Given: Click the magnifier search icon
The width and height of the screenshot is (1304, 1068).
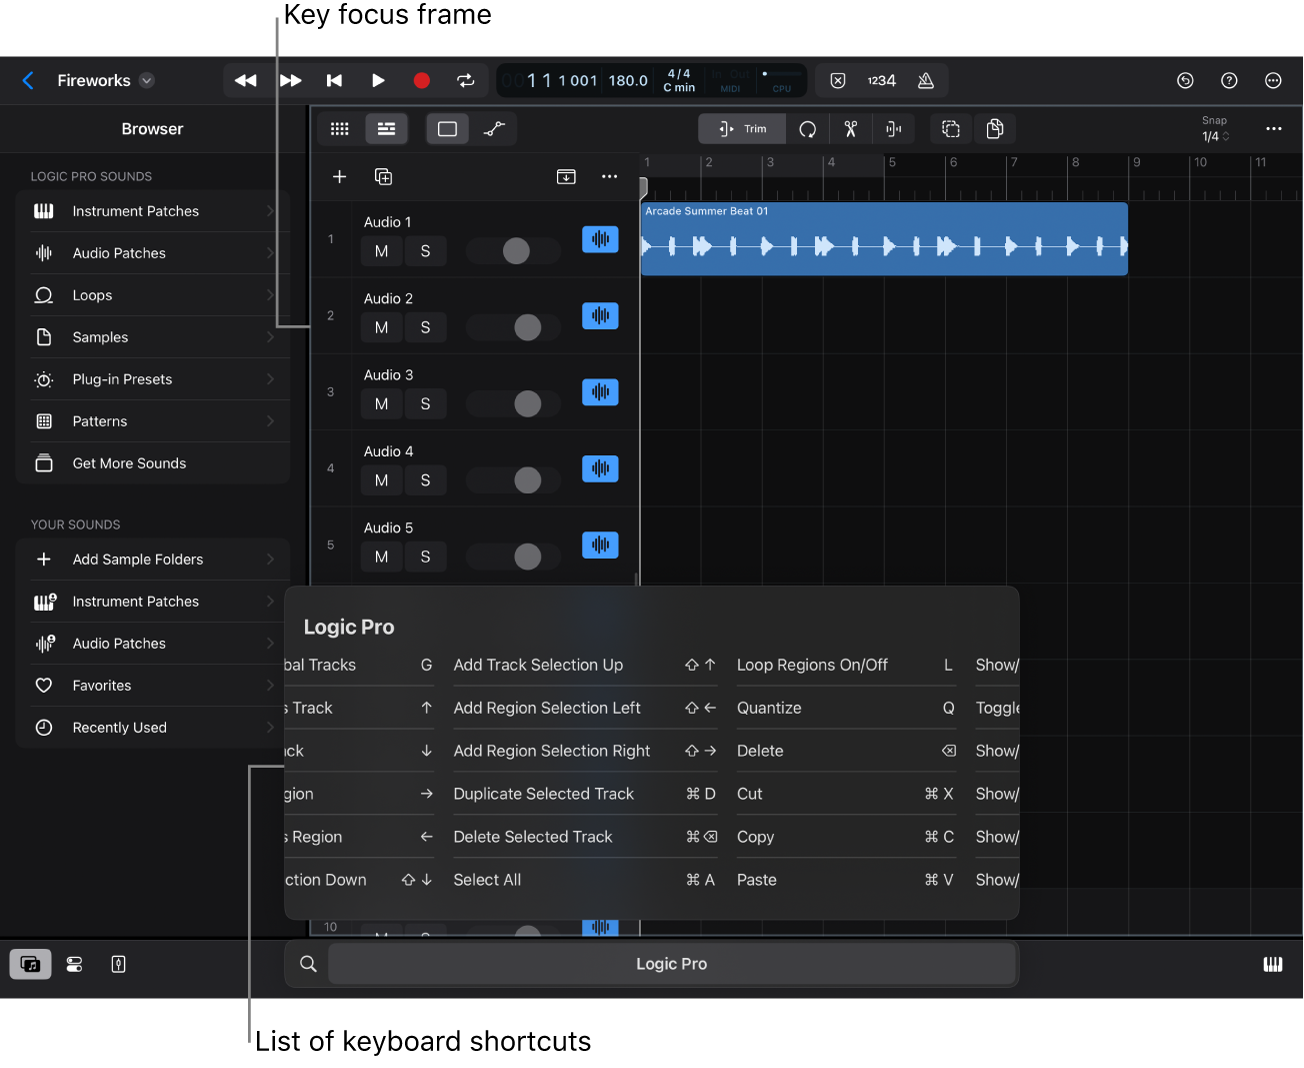Looking at the screenshot, I should [x=308, y=964].
